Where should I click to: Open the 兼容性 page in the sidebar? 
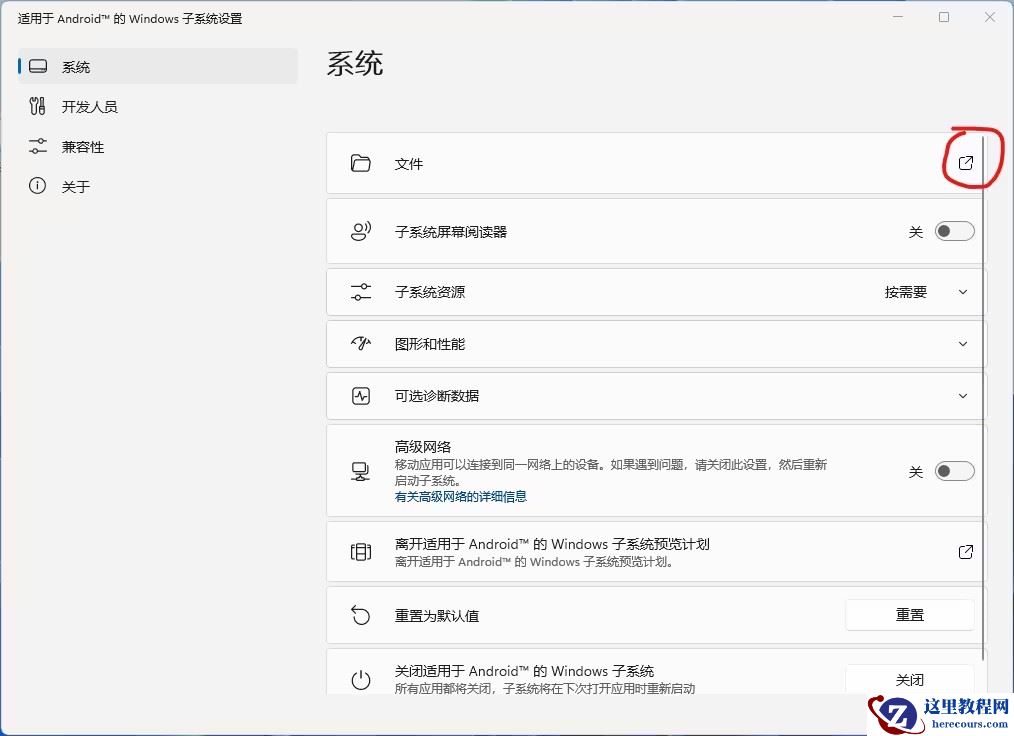click(80, 146)
